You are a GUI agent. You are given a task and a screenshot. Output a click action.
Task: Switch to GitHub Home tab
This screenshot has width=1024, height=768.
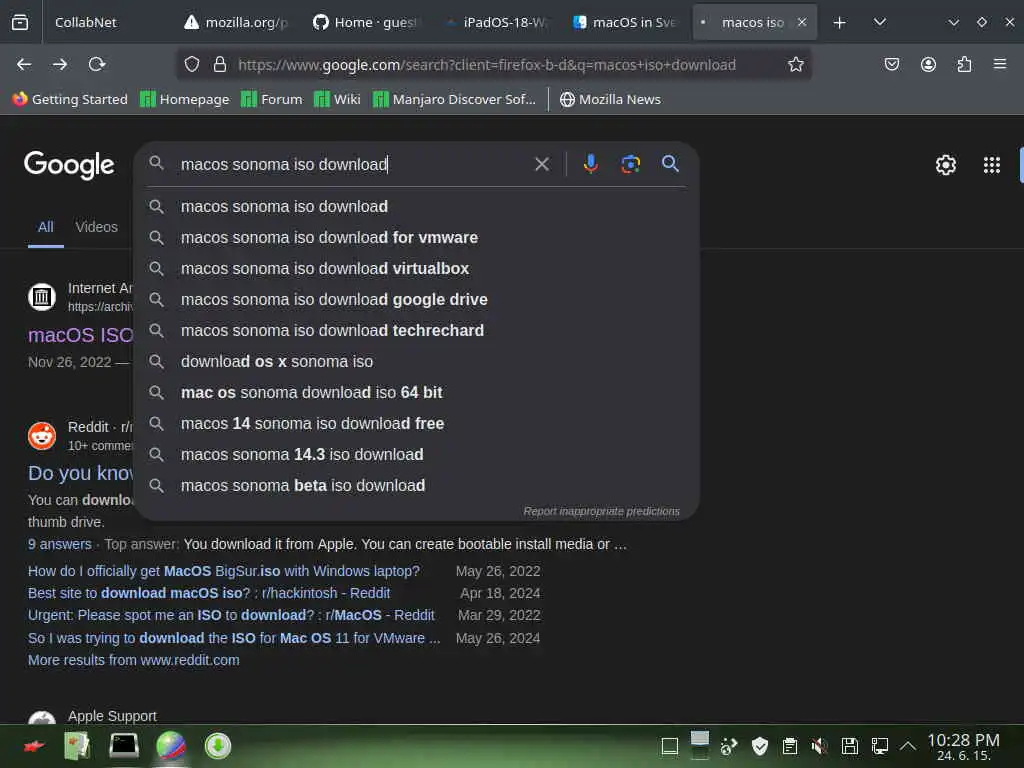coord(364,22)
